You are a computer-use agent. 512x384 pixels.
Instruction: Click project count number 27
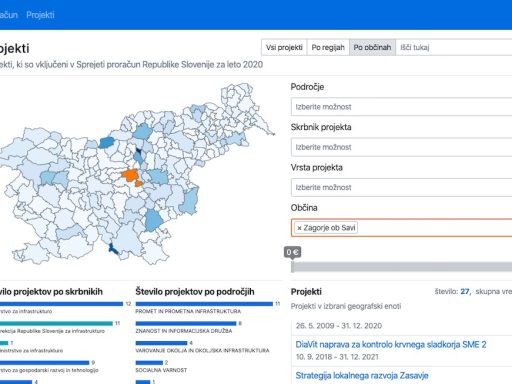pos(465,292)
